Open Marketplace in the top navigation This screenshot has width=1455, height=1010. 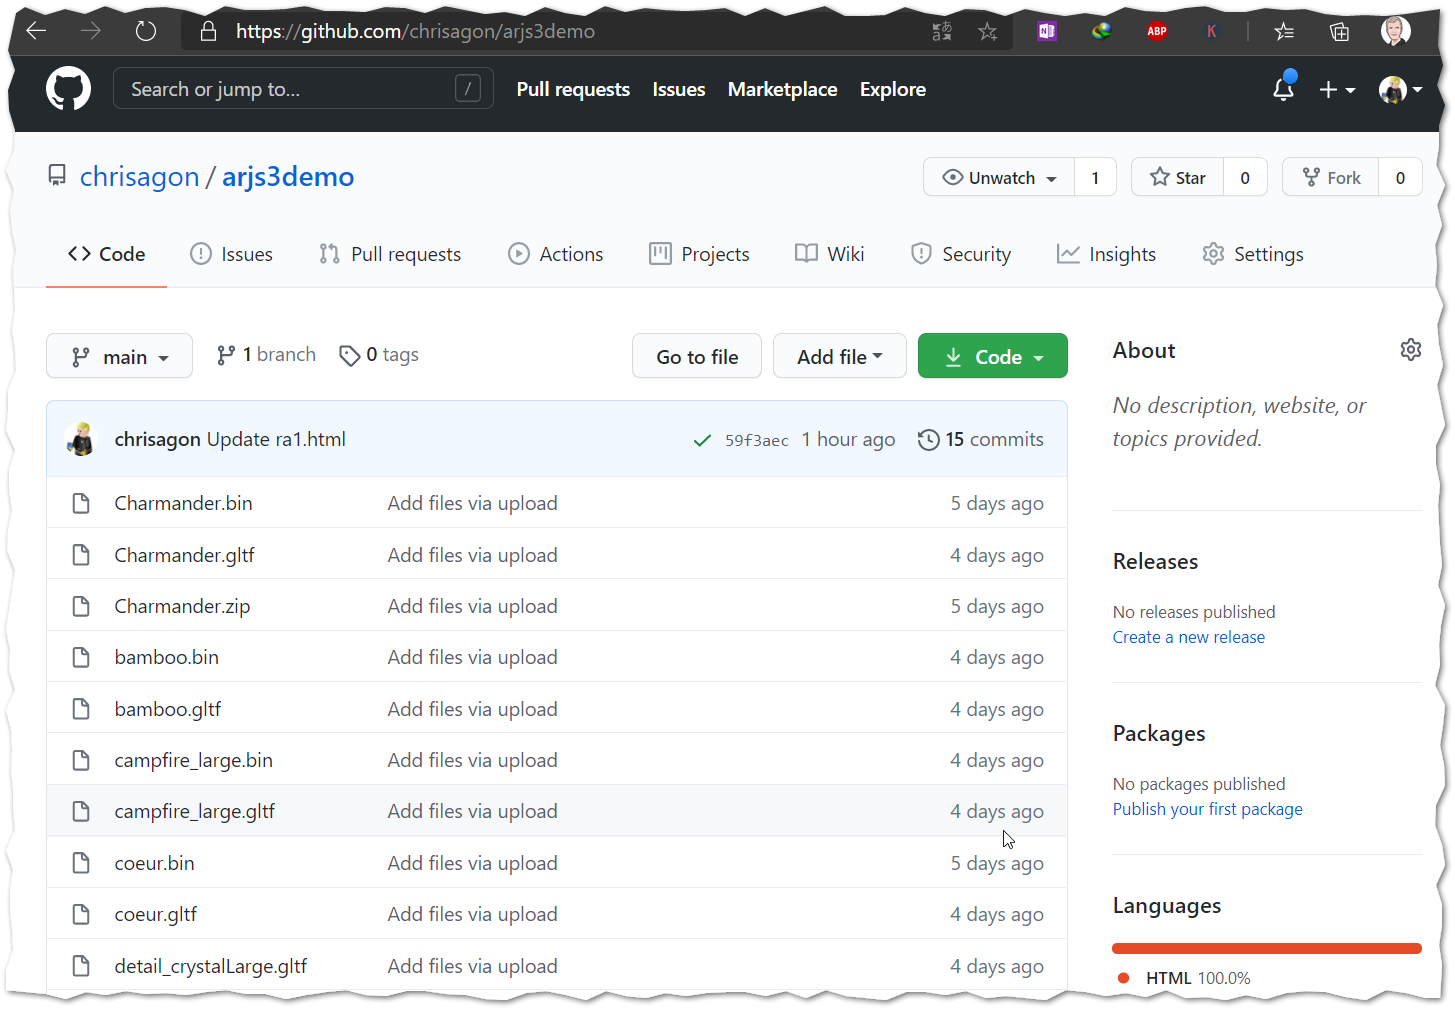tap(782, 89)
